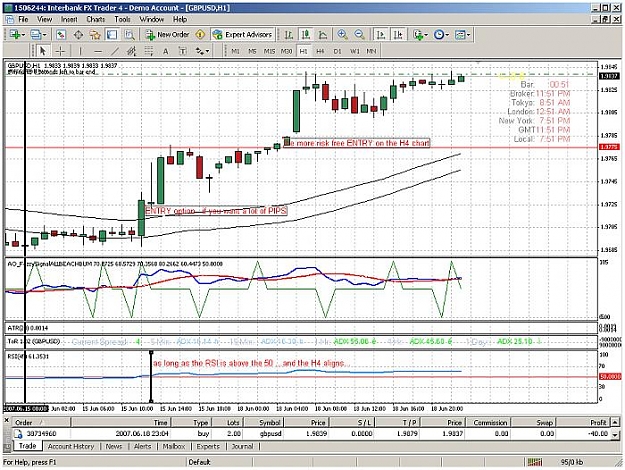Toggle the Expert Advisors button
The height and width of the screenshot is (470, 625).
pos(243,35)
